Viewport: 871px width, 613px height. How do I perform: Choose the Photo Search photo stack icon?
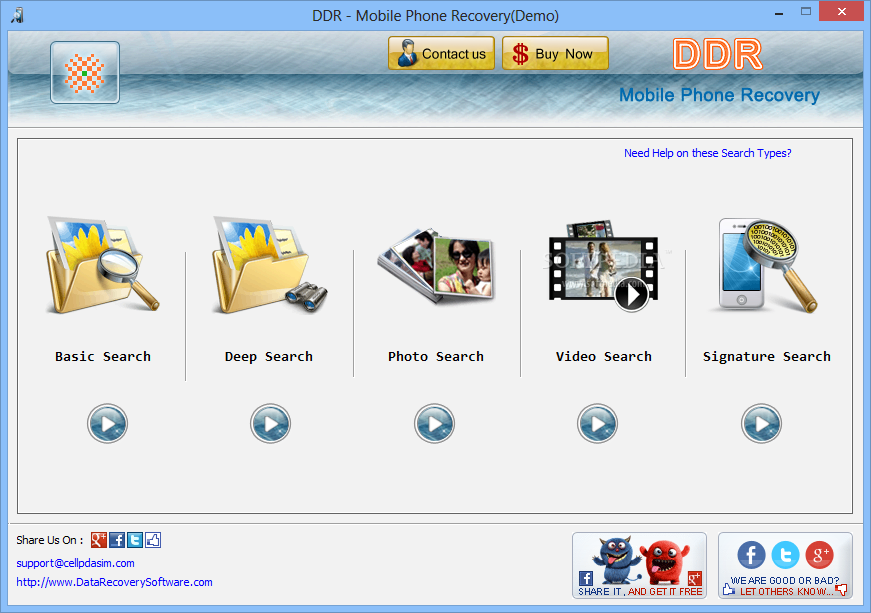(436, 265)
